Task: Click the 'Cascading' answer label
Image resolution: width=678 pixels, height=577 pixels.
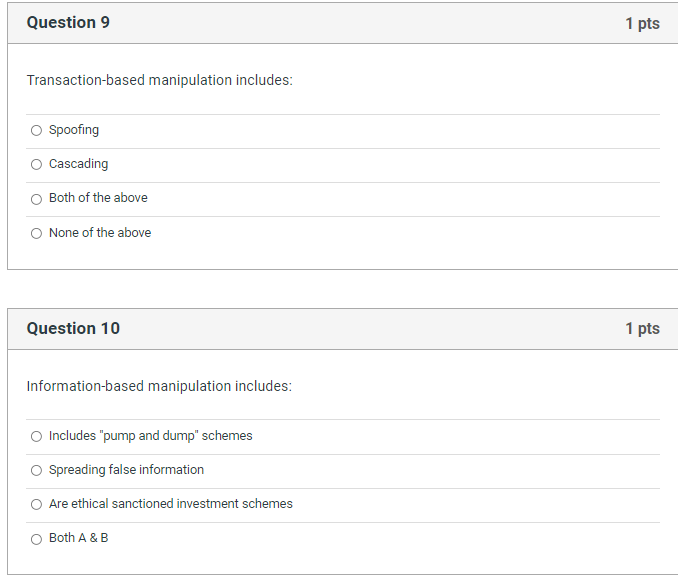Action: (79, 164)
